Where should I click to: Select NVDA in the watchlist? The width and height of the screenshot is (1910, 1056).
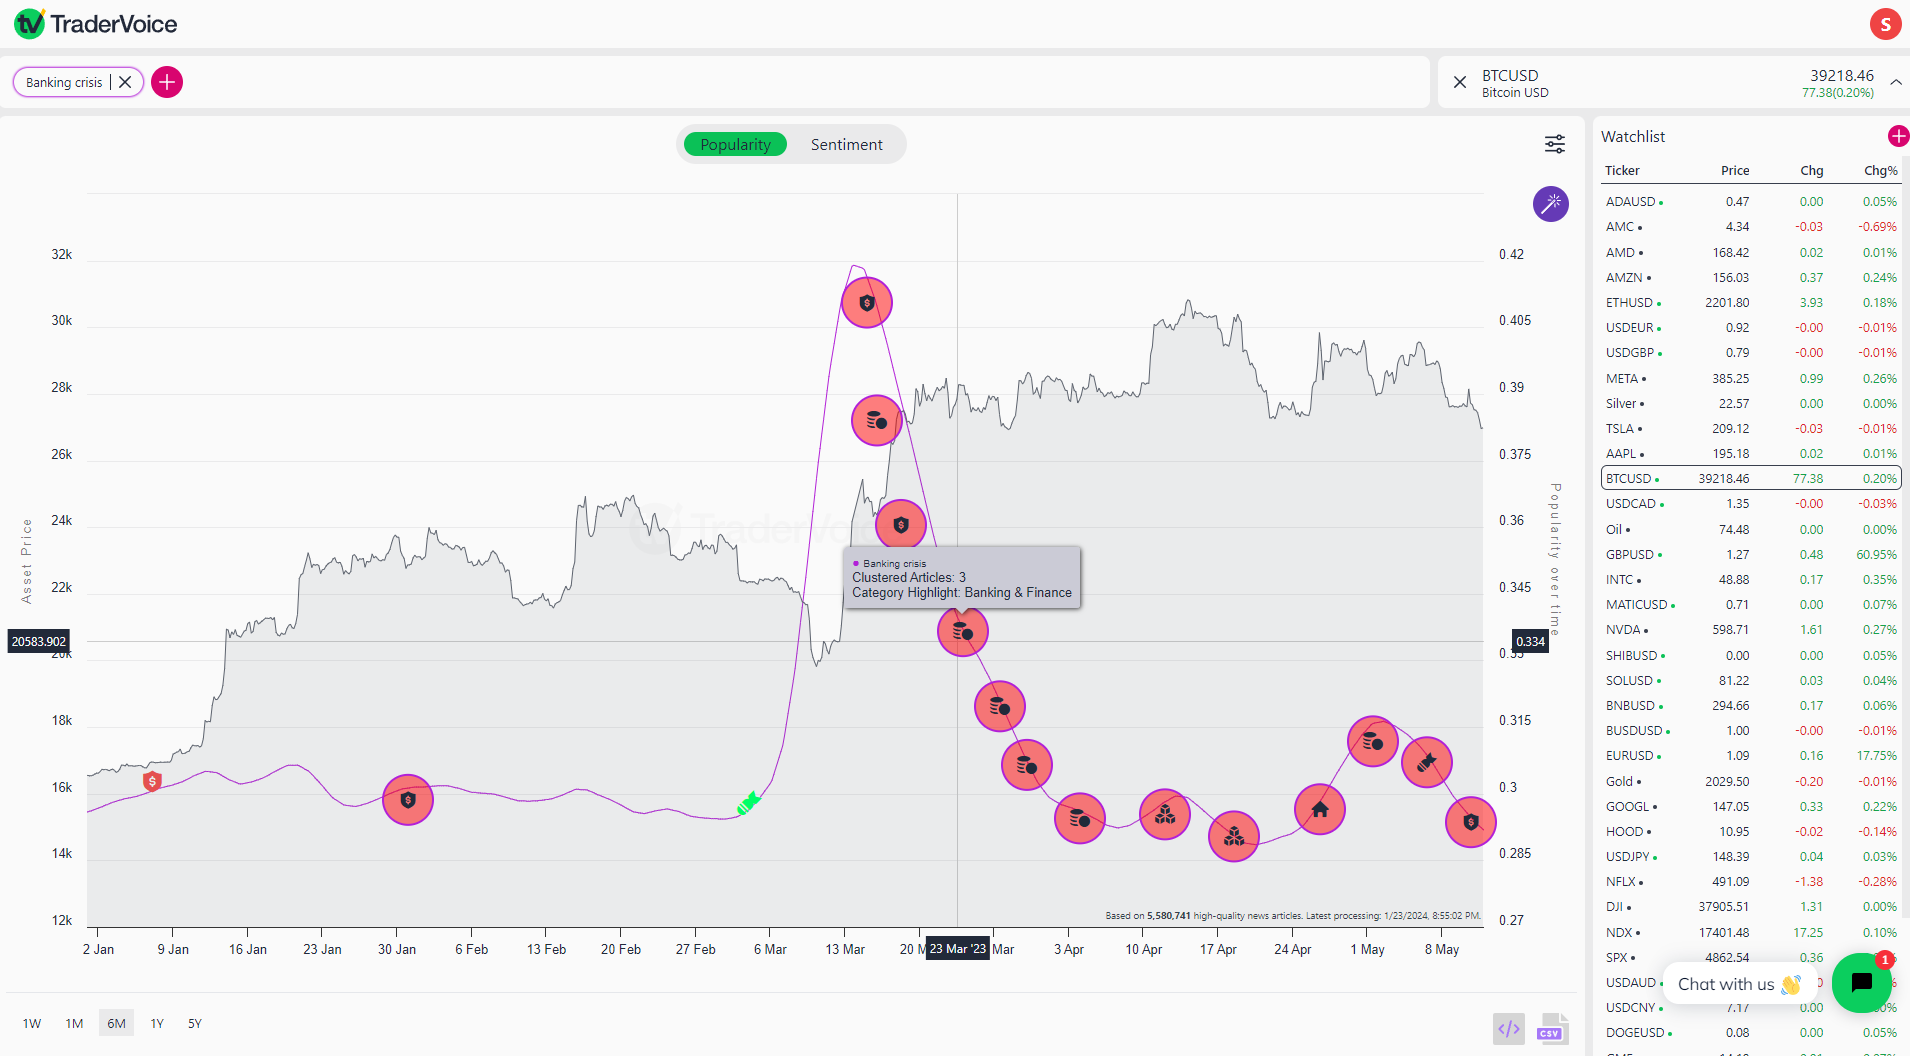(1751, 629)
